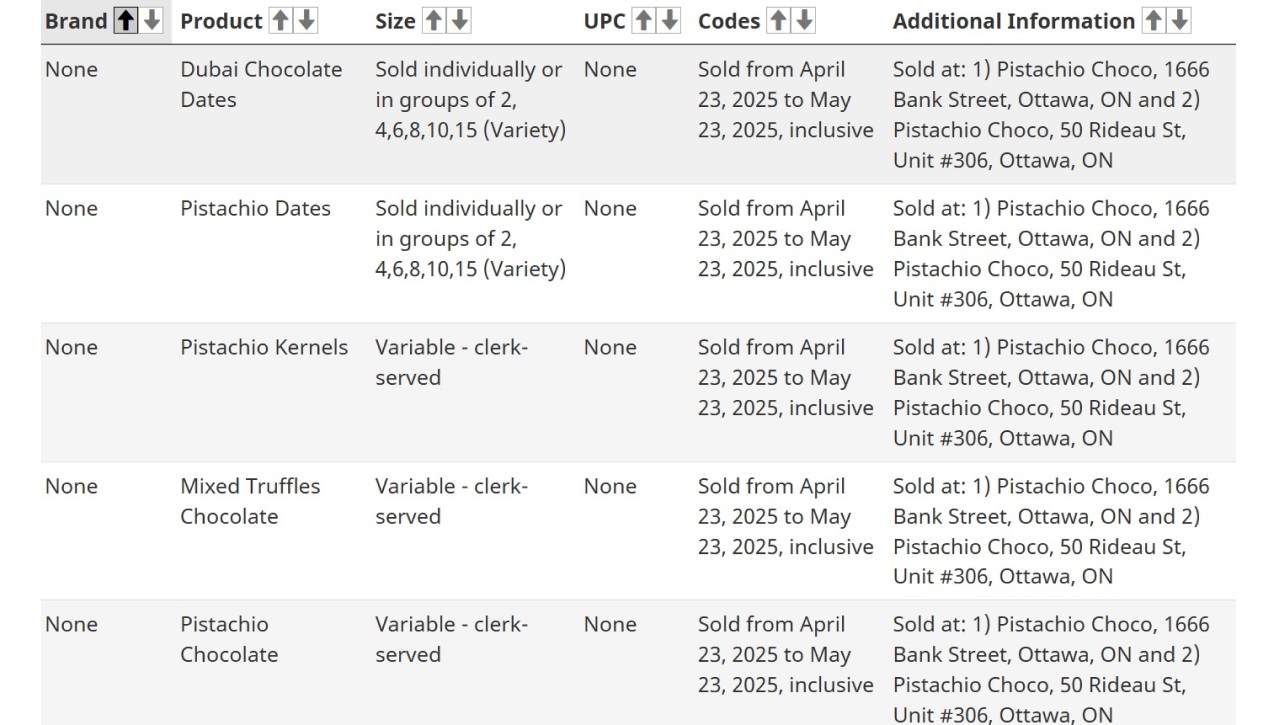Click the Additional Information column header
The image size is (1280, 725).
click(1014, 21)
